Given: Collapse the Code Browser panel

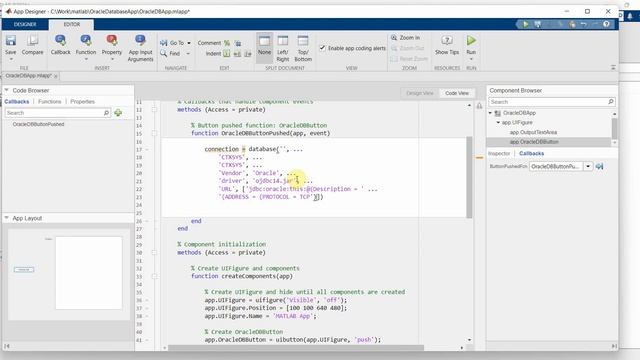Looking at the screenshot, I should click(x=7, y=90).
